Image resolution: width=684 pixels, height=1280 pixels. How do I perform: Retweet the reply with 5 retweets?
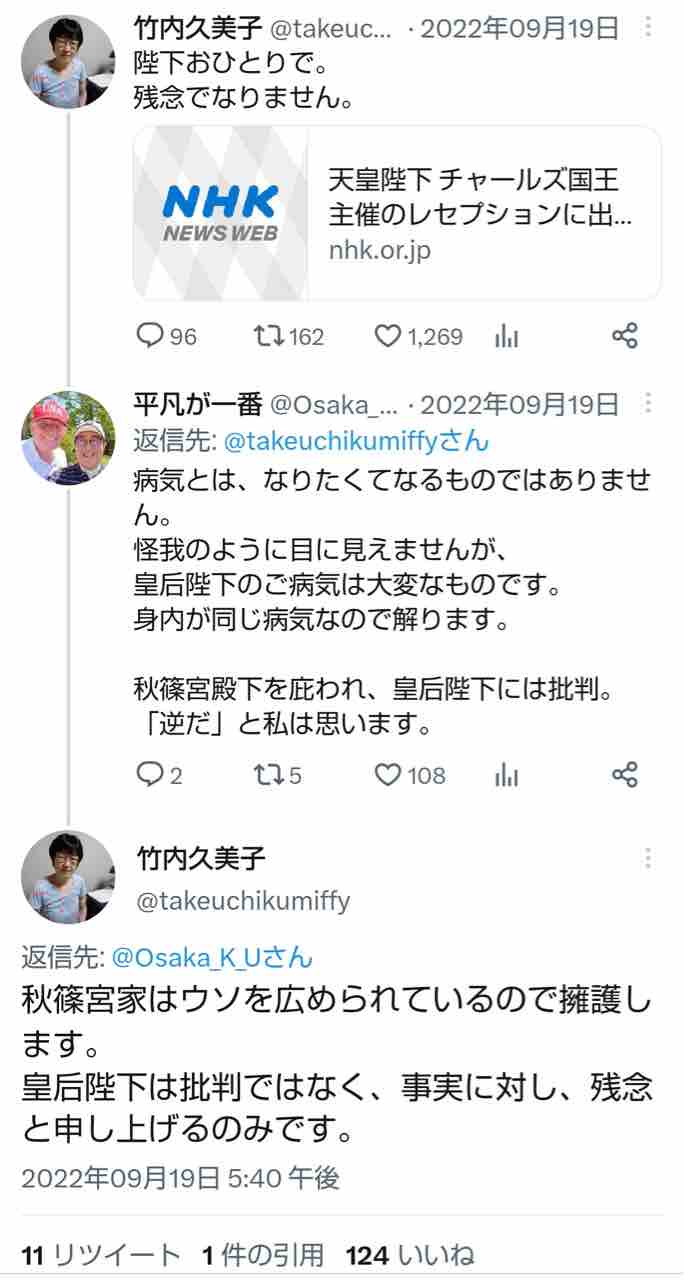click(266, 774)
